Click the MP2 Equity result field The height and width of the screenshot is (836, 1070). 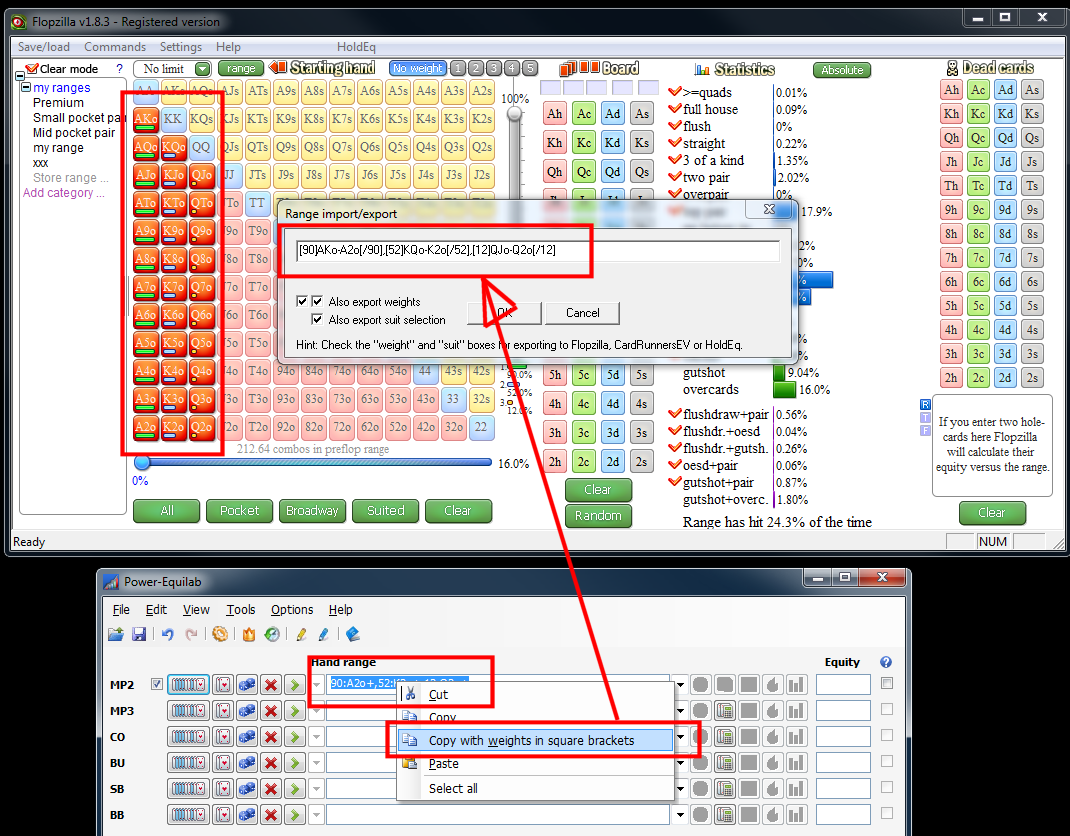(843, 684)
